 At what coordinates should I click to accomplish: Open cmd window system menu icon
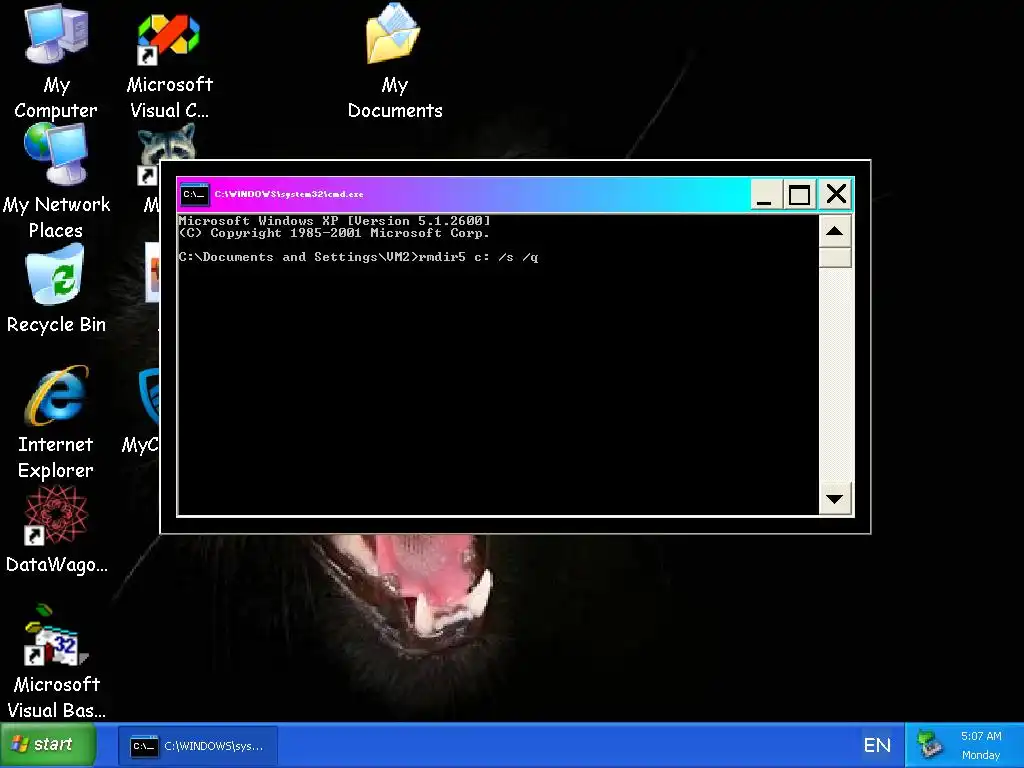195,194
